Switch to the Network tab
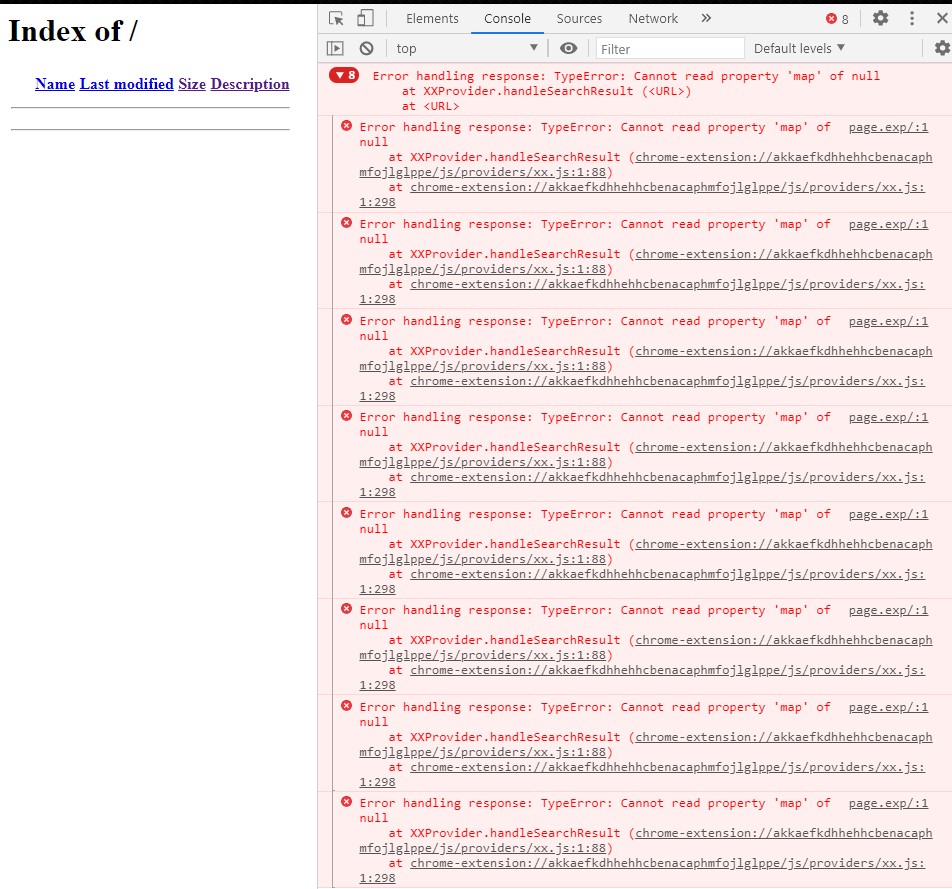This screenshot has width=952, height=889. point(653,18)
